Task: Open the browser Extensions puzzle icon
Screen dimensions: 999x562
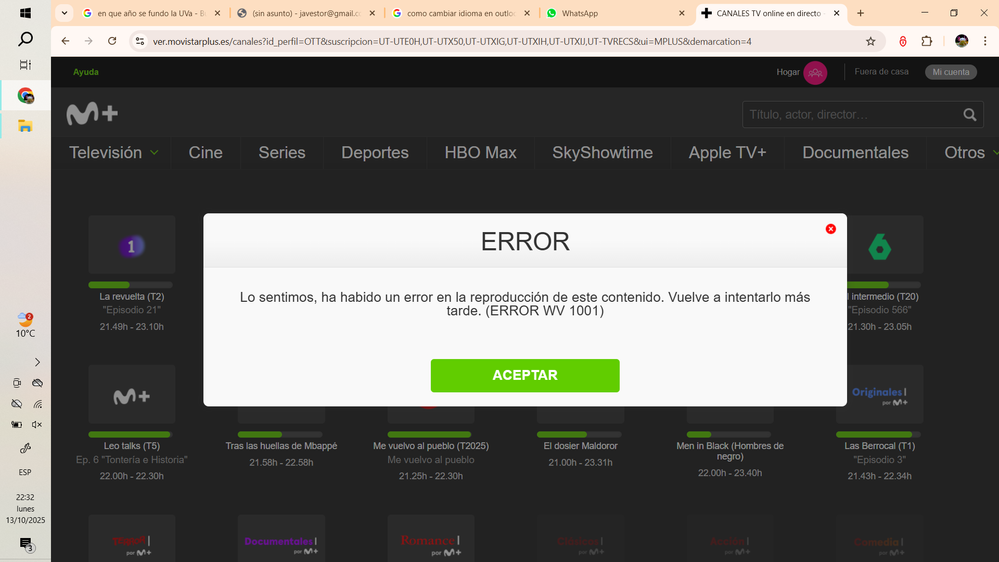Action: pos(926,41)
